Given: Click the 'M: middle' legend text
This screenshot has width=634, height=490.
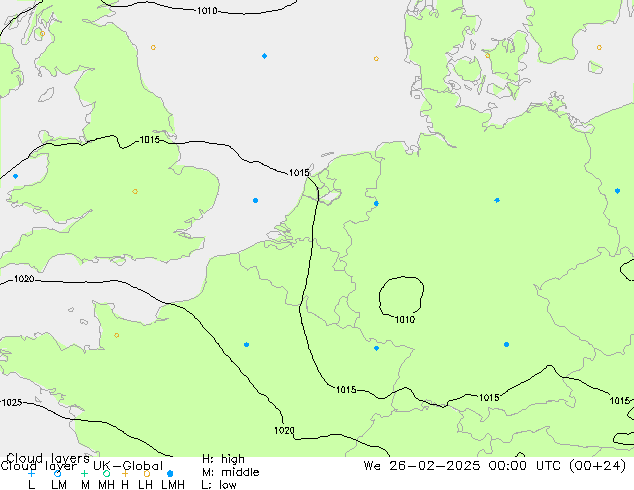Looking at the screenshot, I should point(230,472).
